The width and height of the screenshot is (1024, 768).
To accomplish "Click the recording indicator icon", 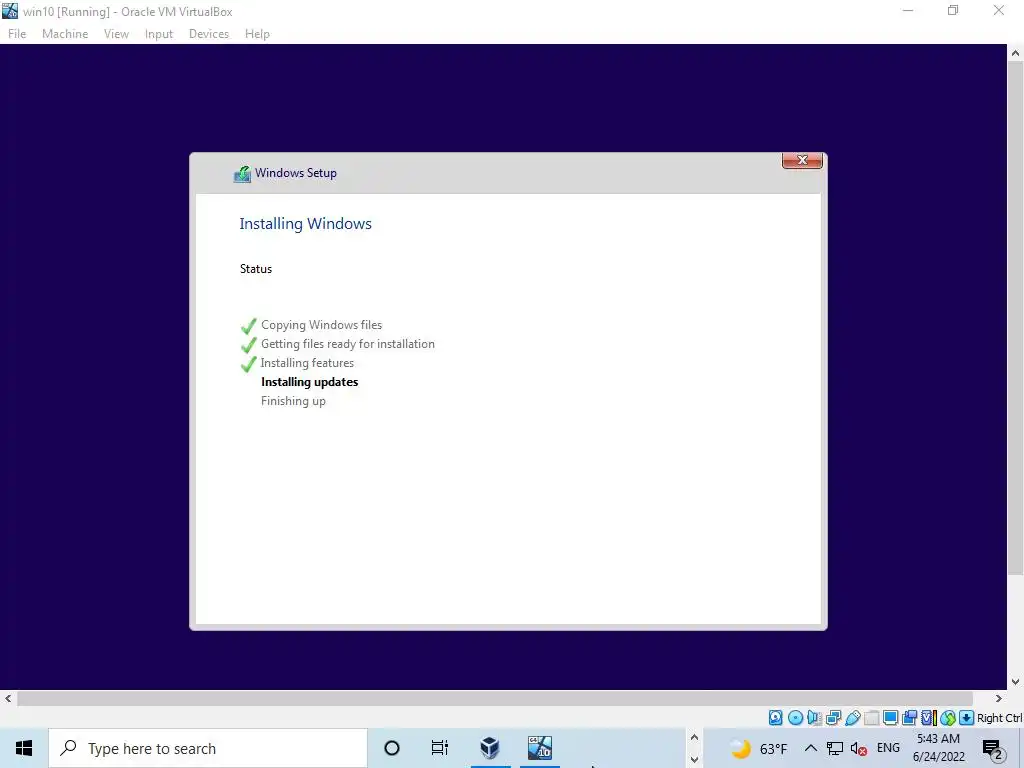I will [909, 718].
